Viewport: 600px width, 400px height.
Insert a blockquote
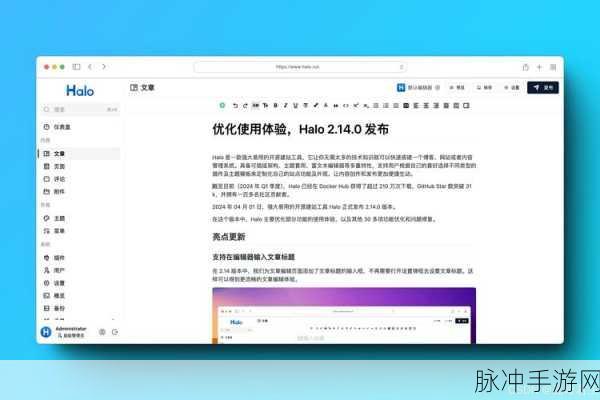pos(336,106)
